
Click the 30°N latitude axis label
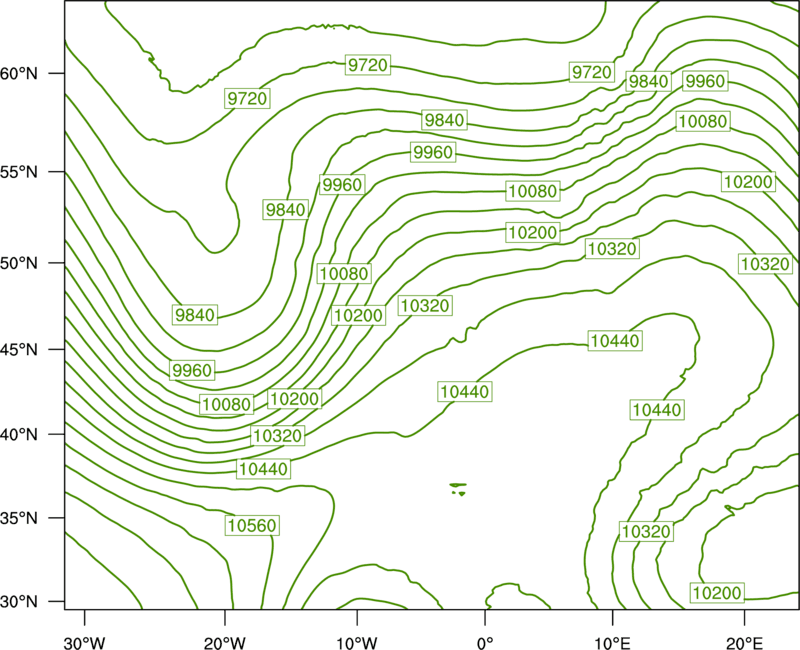pyautogui.click(x=19, y=602)
